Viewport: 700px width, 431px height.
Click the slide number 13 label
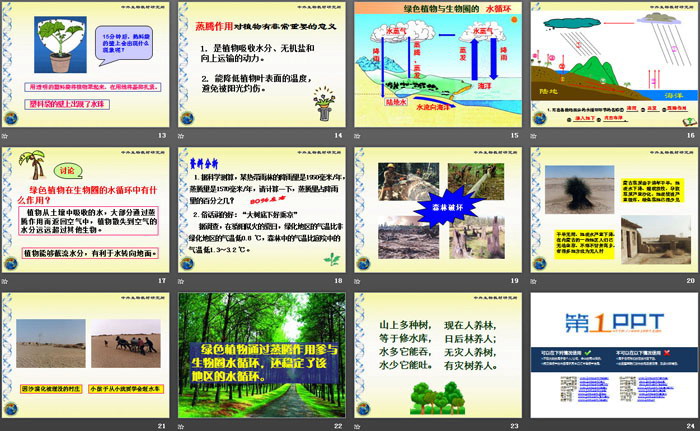pos(162,135)
